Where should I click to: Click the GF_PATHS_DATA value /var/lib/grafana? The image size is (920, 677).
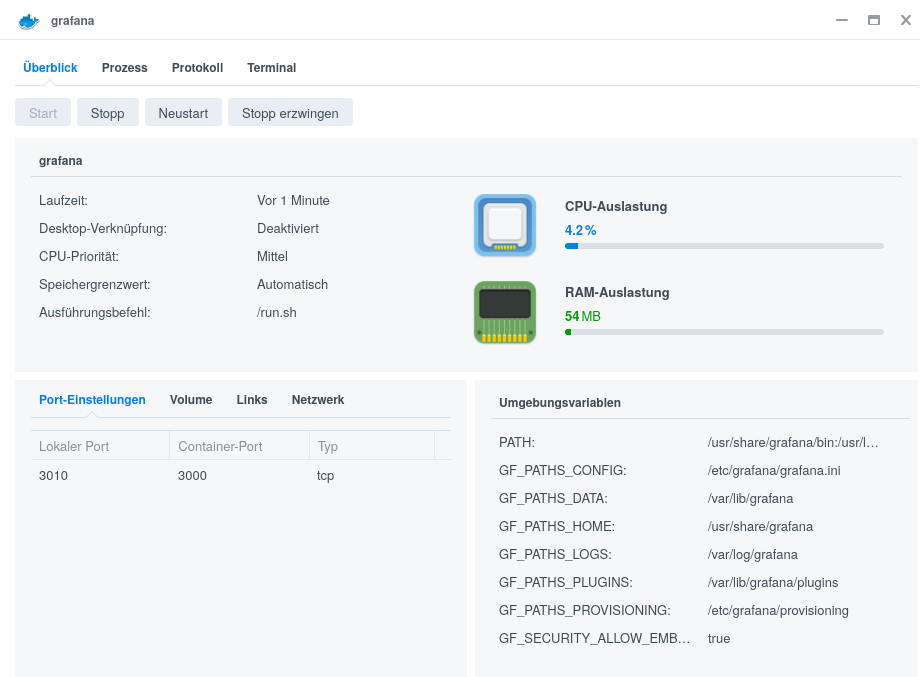click(750, 499)
